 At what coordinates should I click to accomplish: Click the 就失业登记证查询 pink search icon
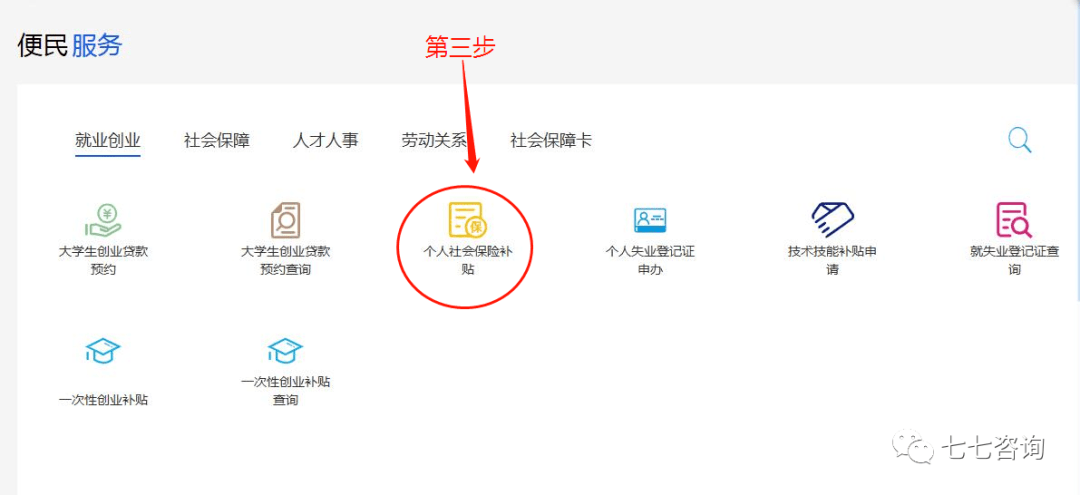1014,220
